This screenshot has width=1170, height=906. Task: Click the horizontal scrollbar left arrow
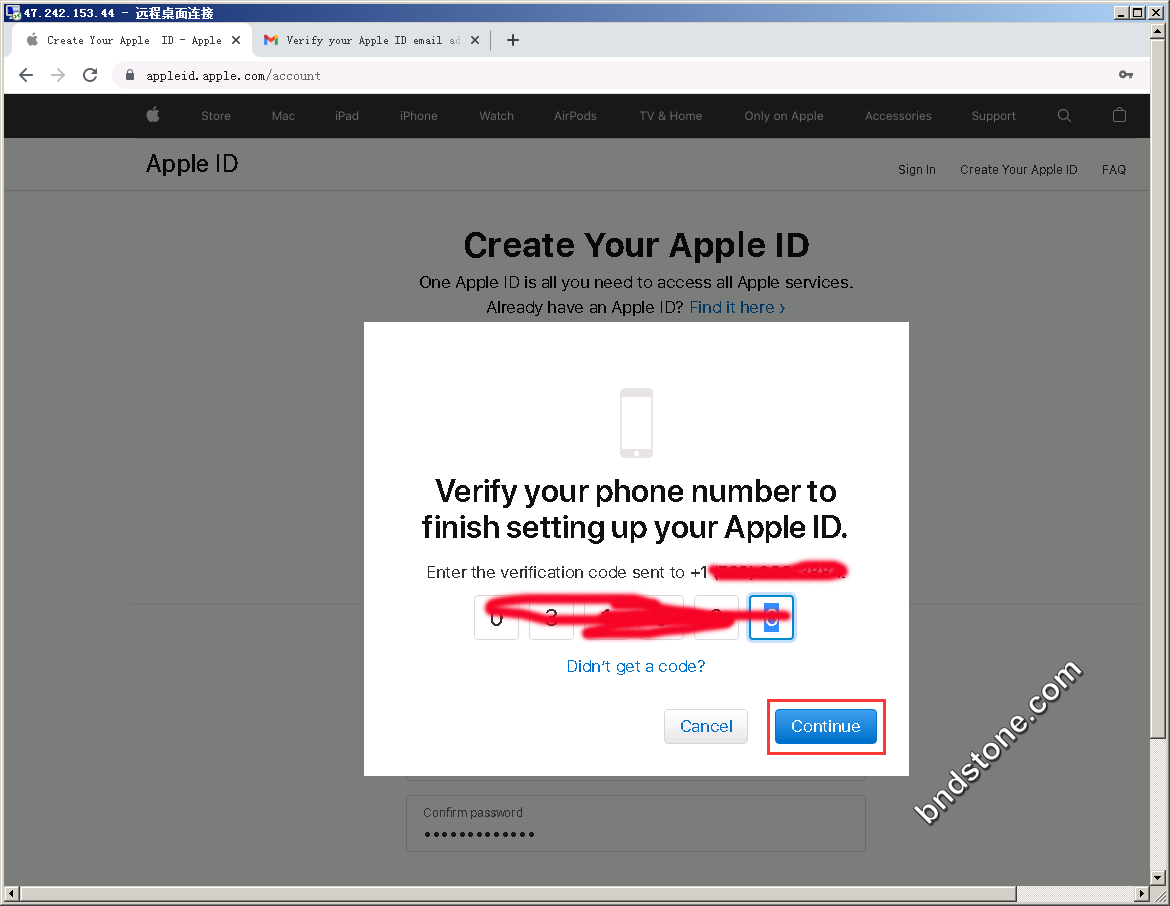pos(11,893)
